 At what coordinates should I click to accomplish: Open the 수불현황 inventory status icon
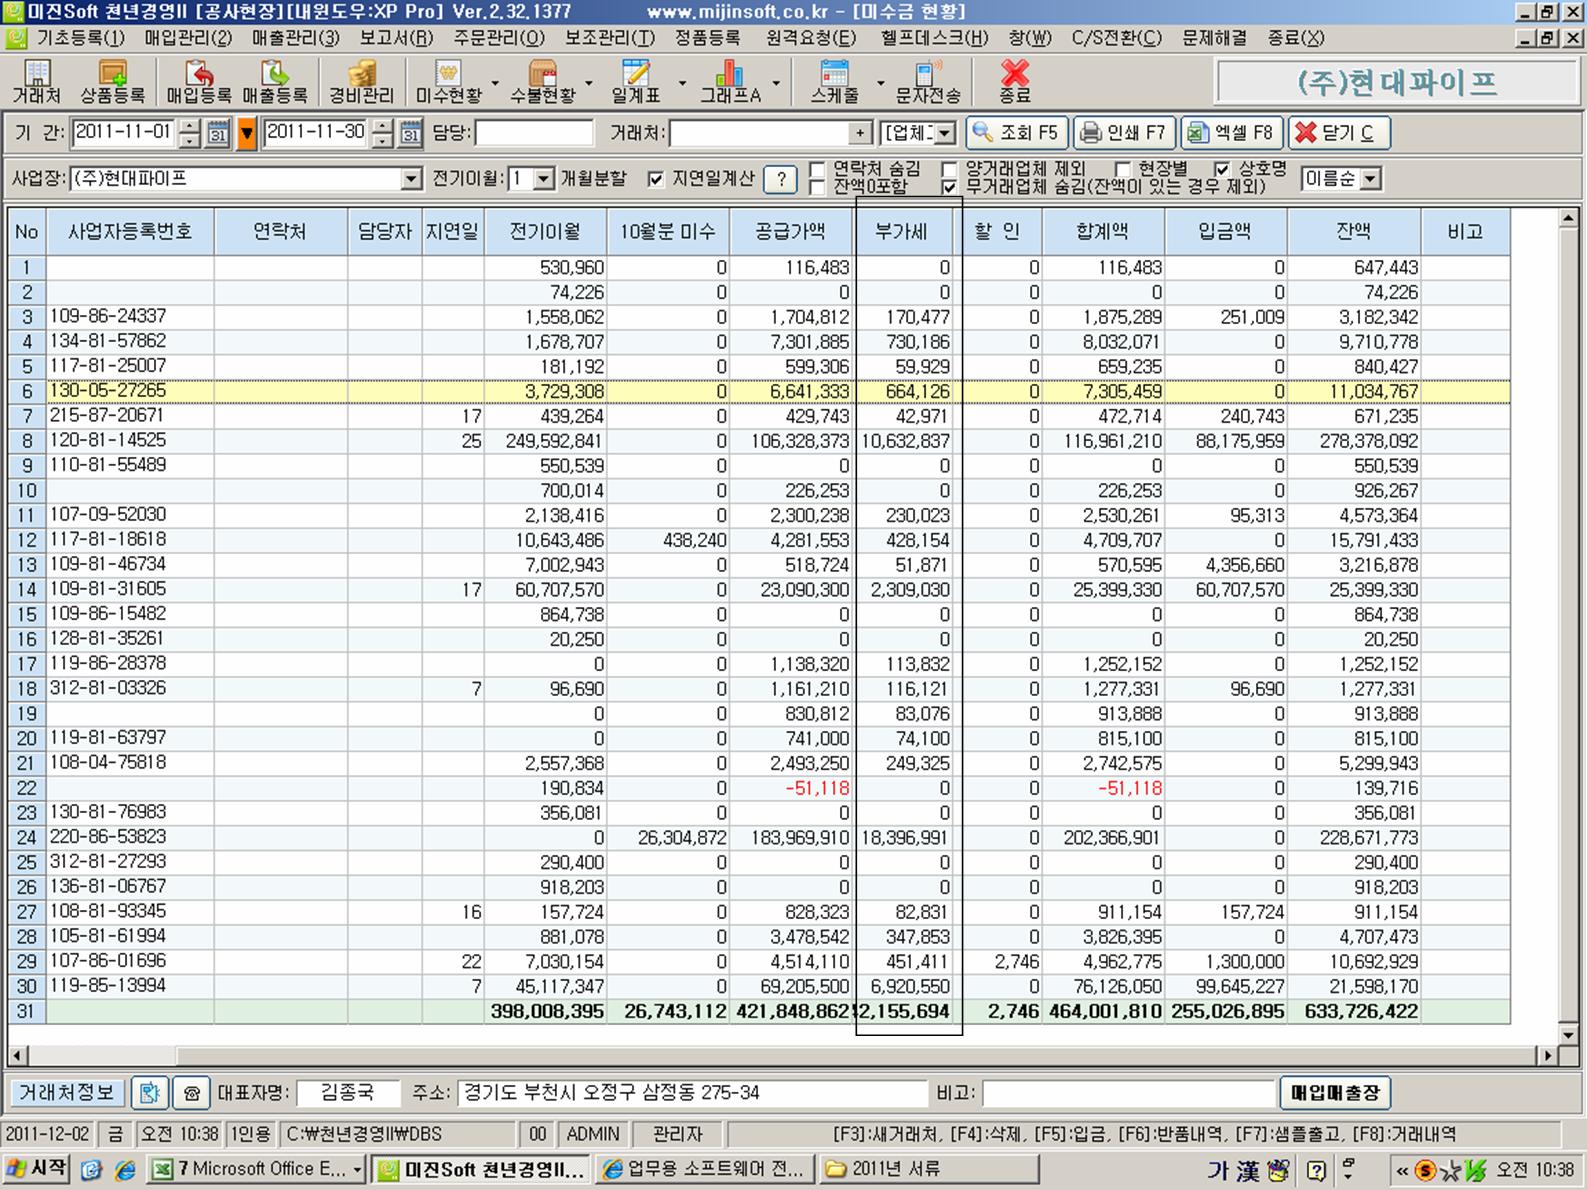[543, 81]
